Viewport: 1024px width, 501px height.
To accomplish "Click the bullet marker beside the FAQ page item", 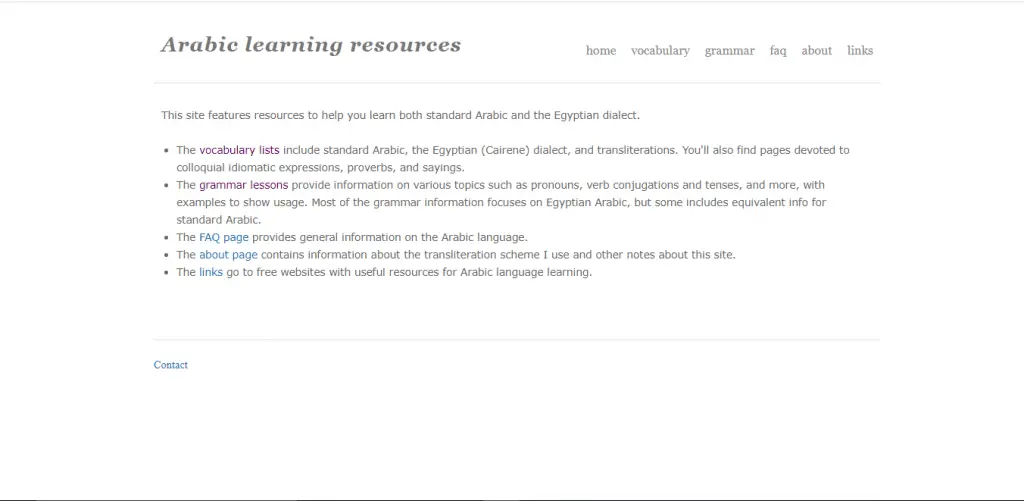I will pos(165,238).
